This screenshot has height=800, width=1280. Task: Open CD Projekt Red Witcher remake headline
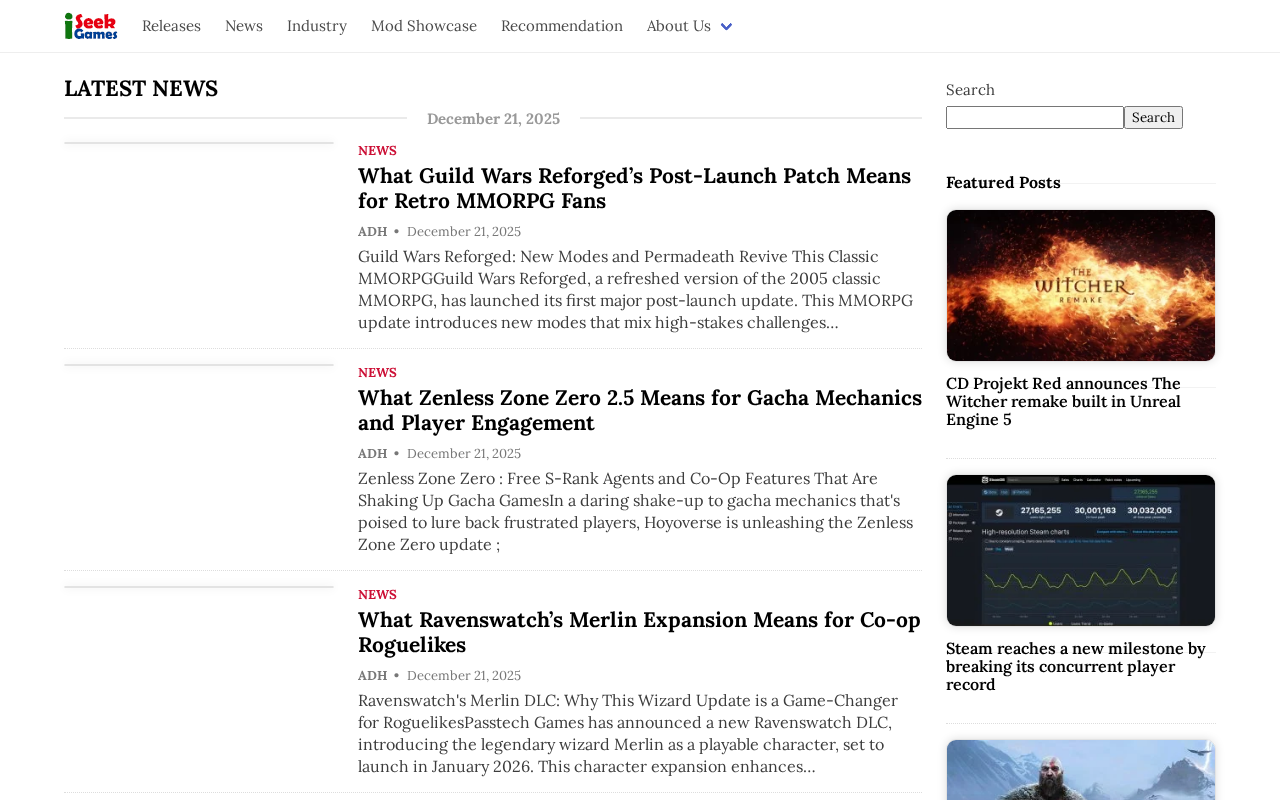pos(1063,401)
